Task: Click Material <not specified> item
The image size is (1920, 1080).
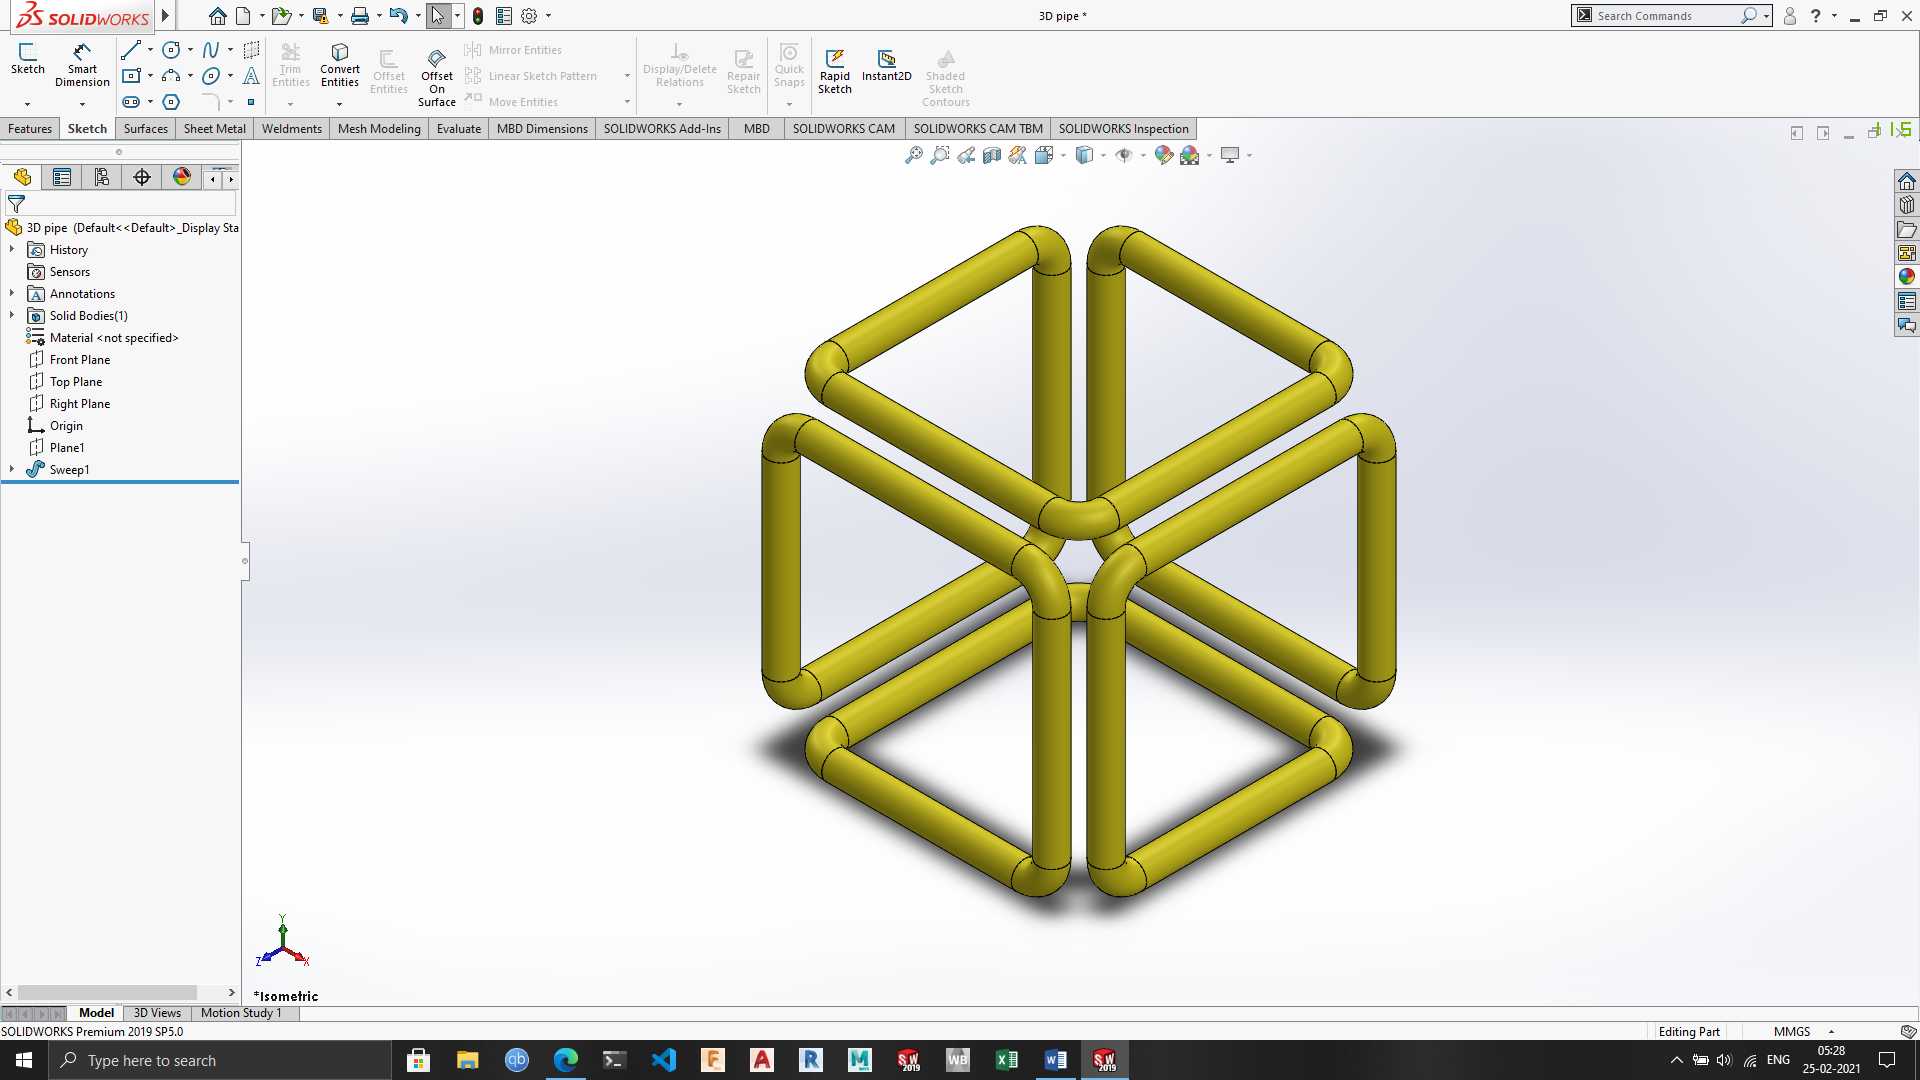Action: tap(114, 338)
